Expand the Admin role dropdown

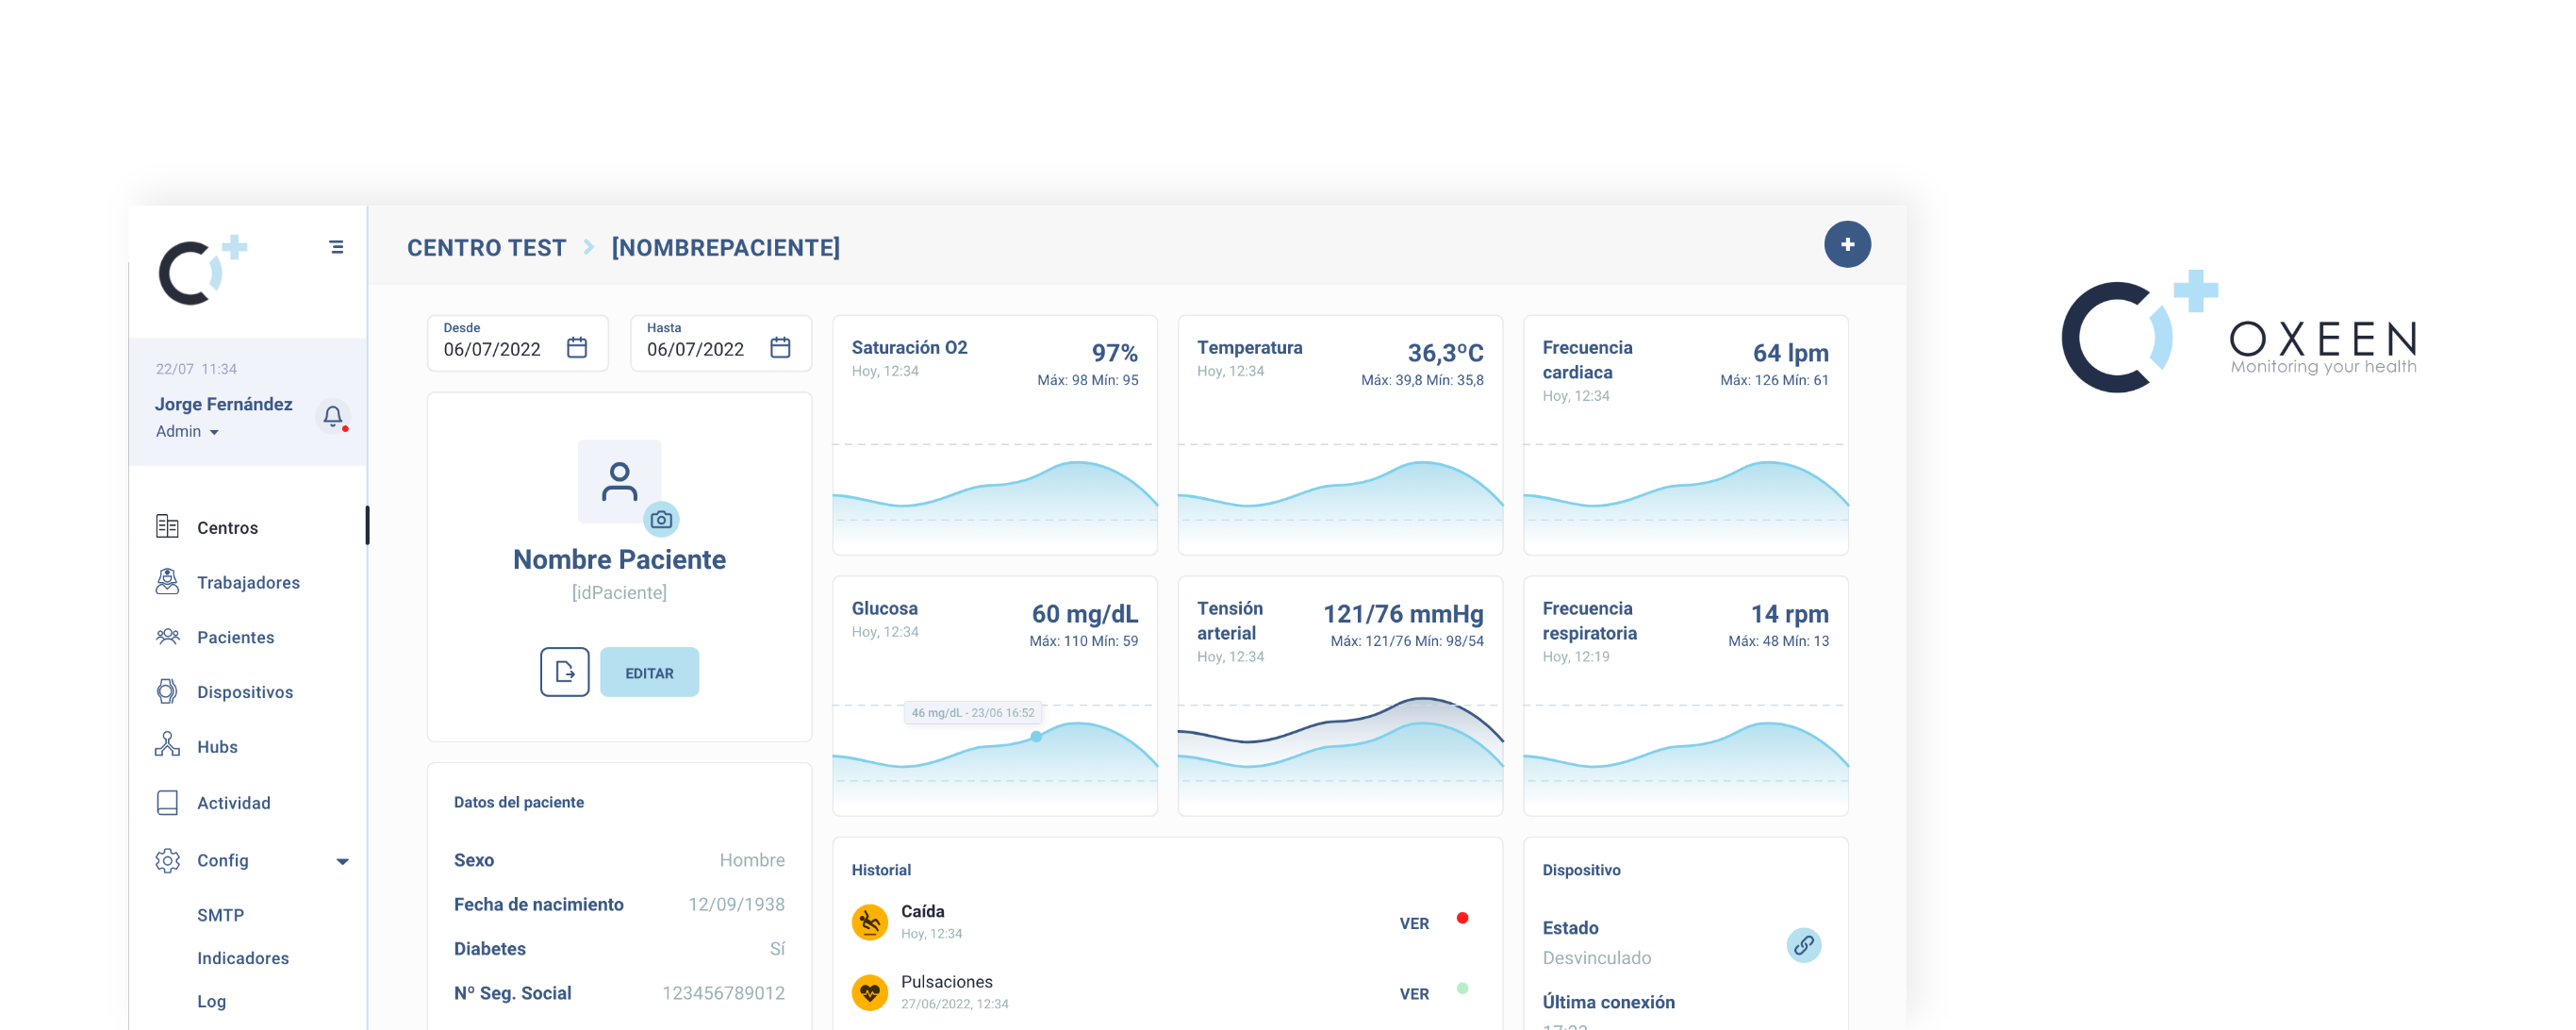click(187, 431)
